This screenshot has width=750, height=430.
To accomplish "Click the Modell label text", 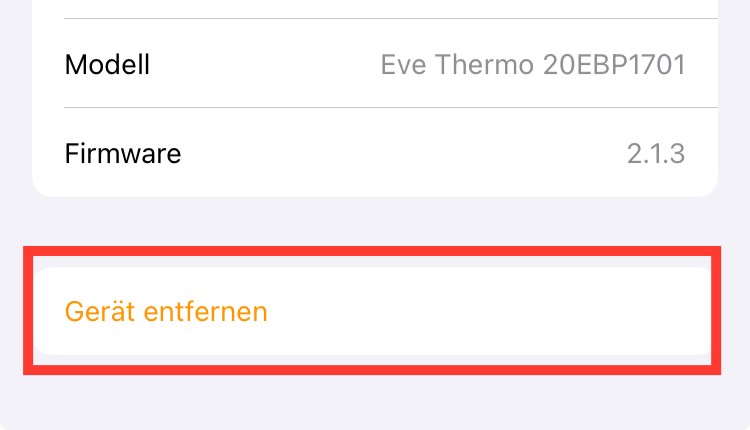I will click(107, 66).
